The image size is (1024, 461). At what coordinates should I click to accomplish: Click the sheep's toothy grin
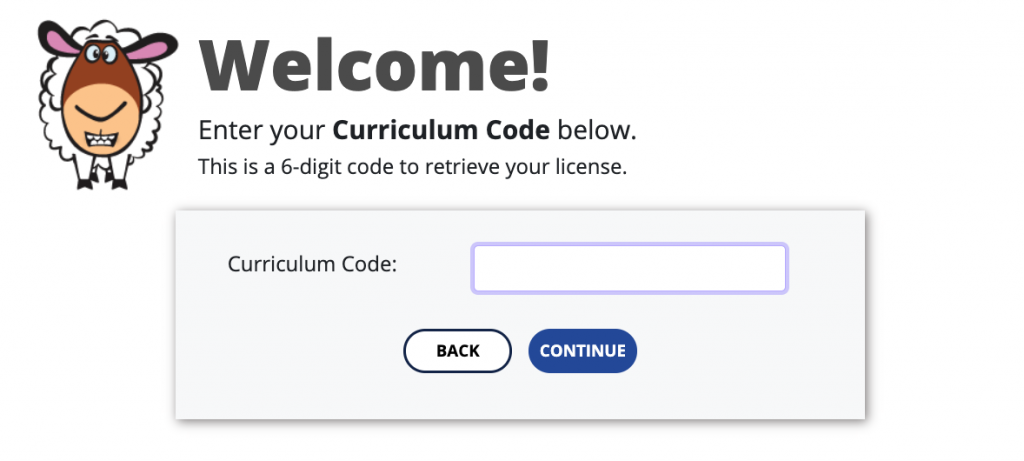101,139
